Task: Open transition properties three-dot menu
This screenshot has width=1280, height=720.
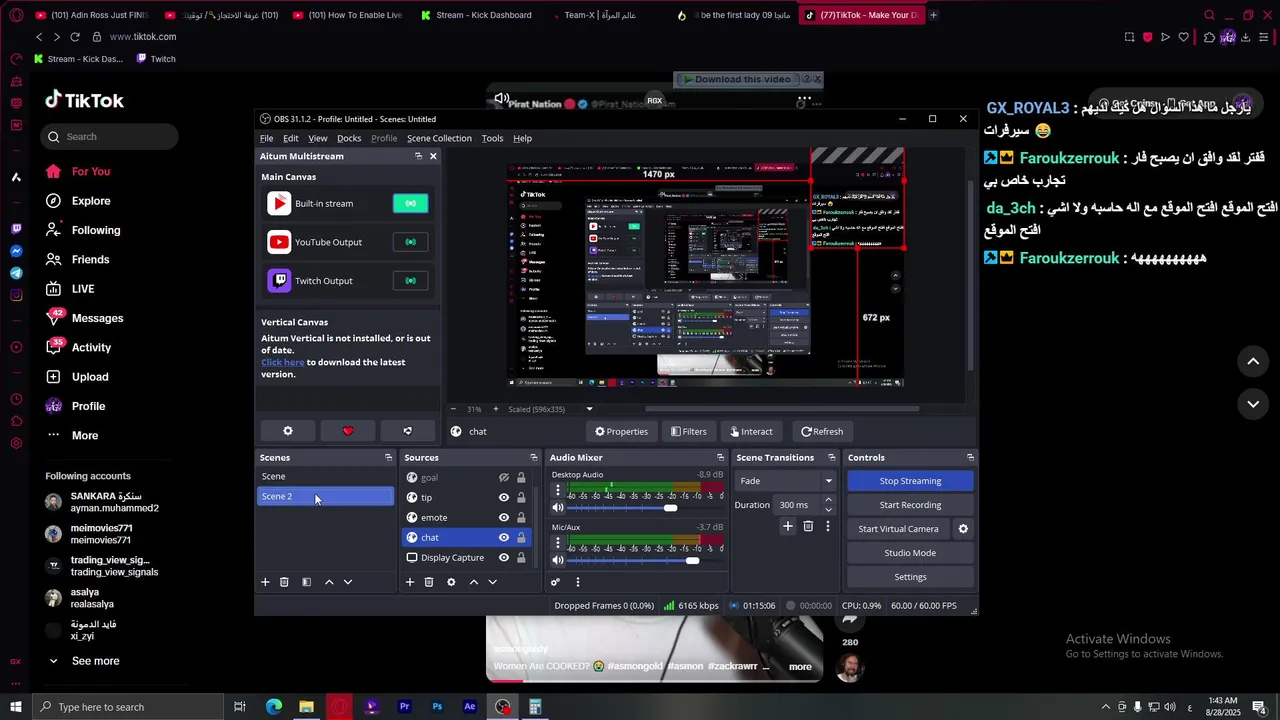Action: click(827, 526)
